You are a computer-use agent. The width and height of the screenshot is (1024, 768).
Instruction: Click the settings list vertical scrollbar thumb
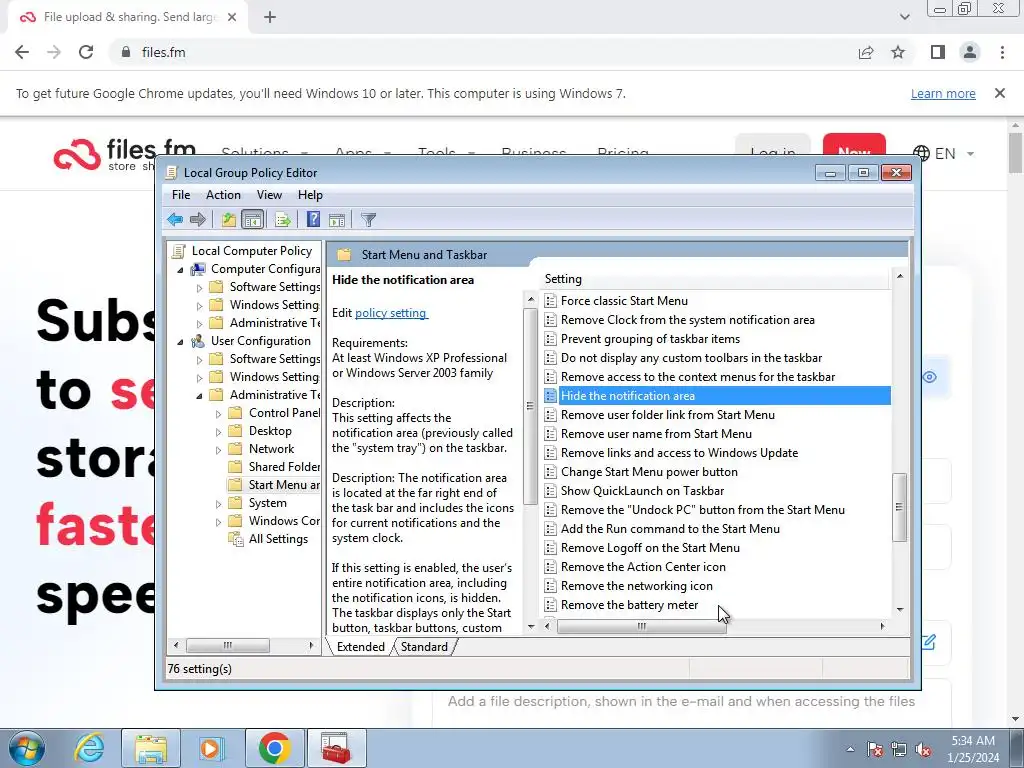(899, 507)
